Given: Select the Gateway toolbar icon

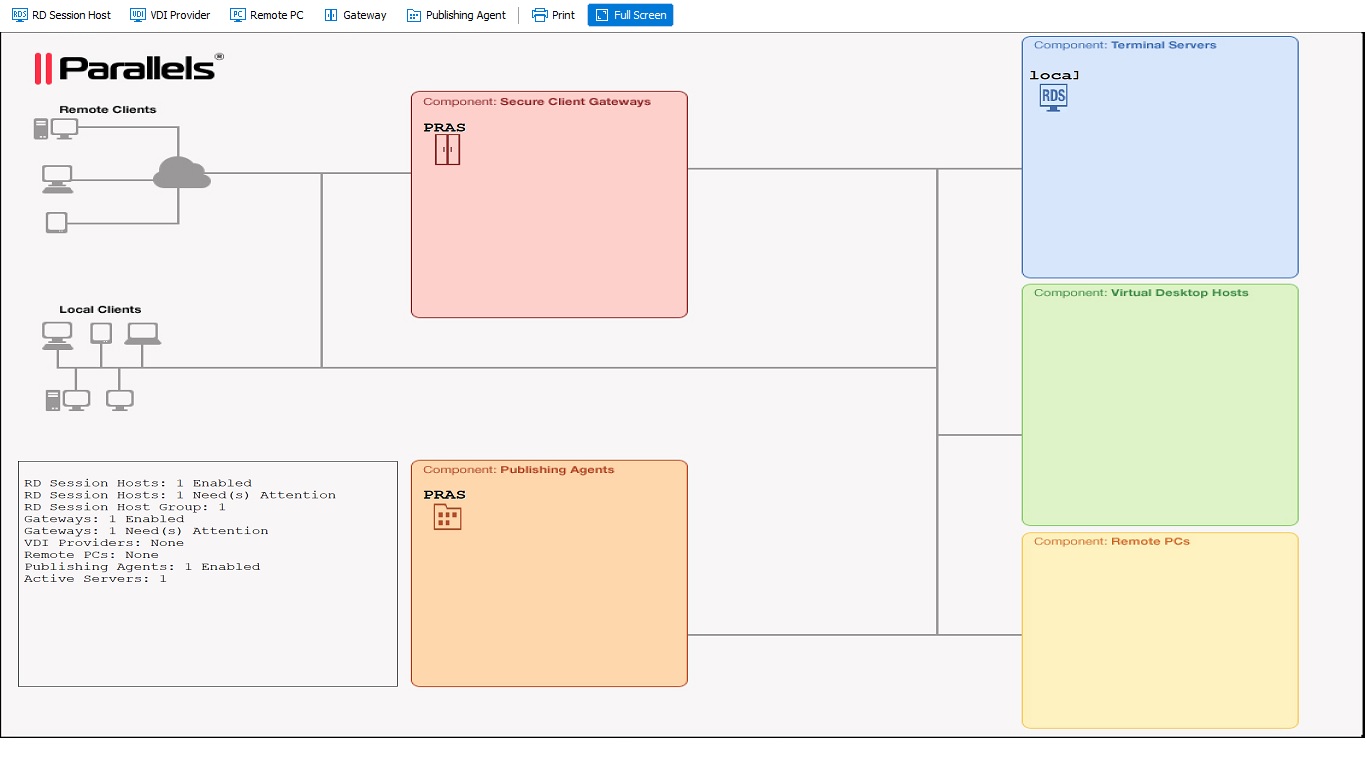Looking at the screenshot, I should [x=355, y=15].
